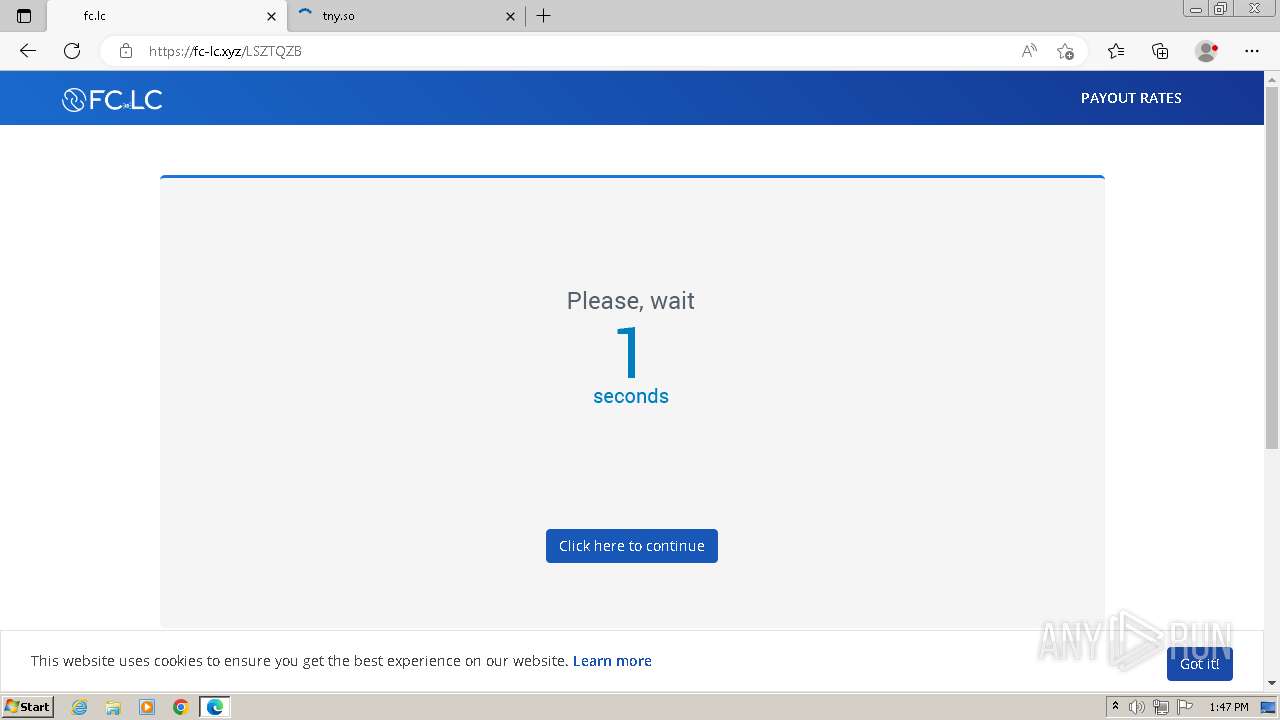Open PAYOUT RATES page

[x=1131, y=98]
